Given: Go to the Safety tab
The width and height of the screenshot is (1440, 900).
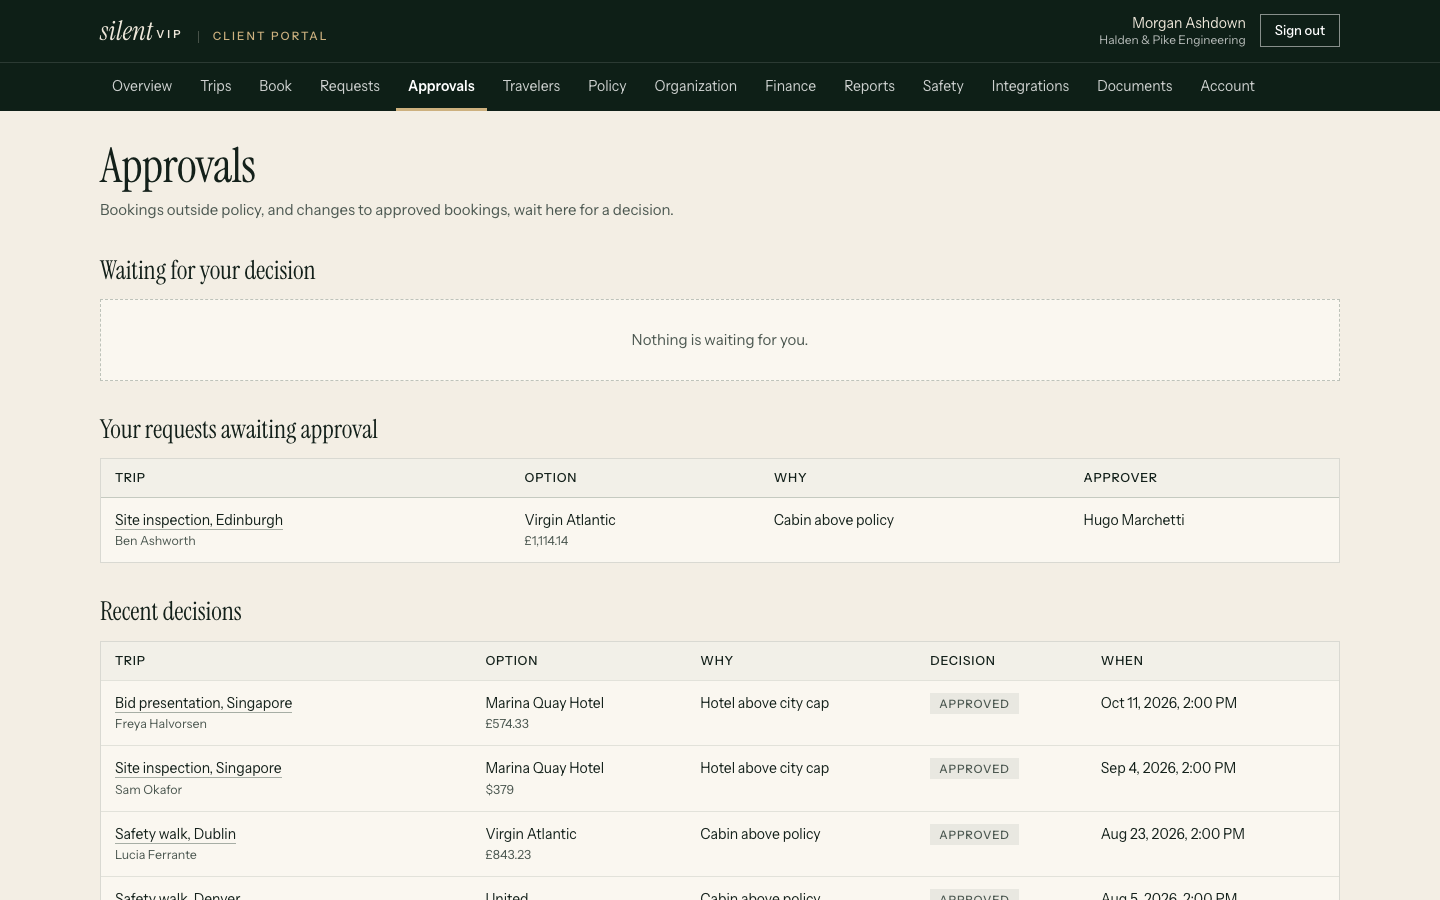Looking at the screenshot, I should point(943,86).
